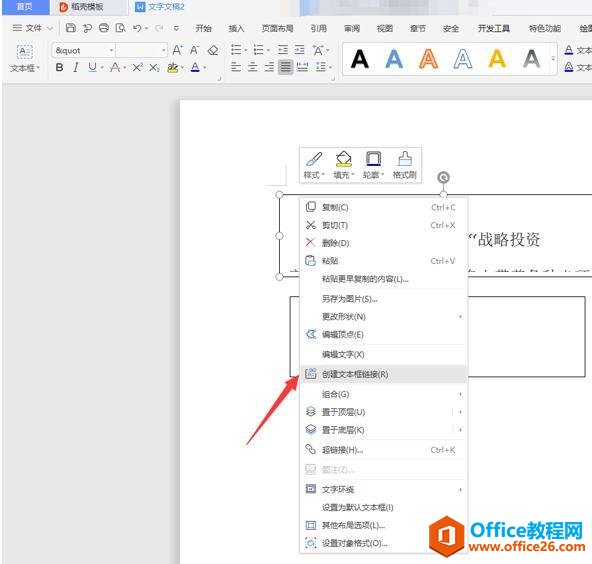Click the 文件 menu button
The image size is (592, 564).
32,28
